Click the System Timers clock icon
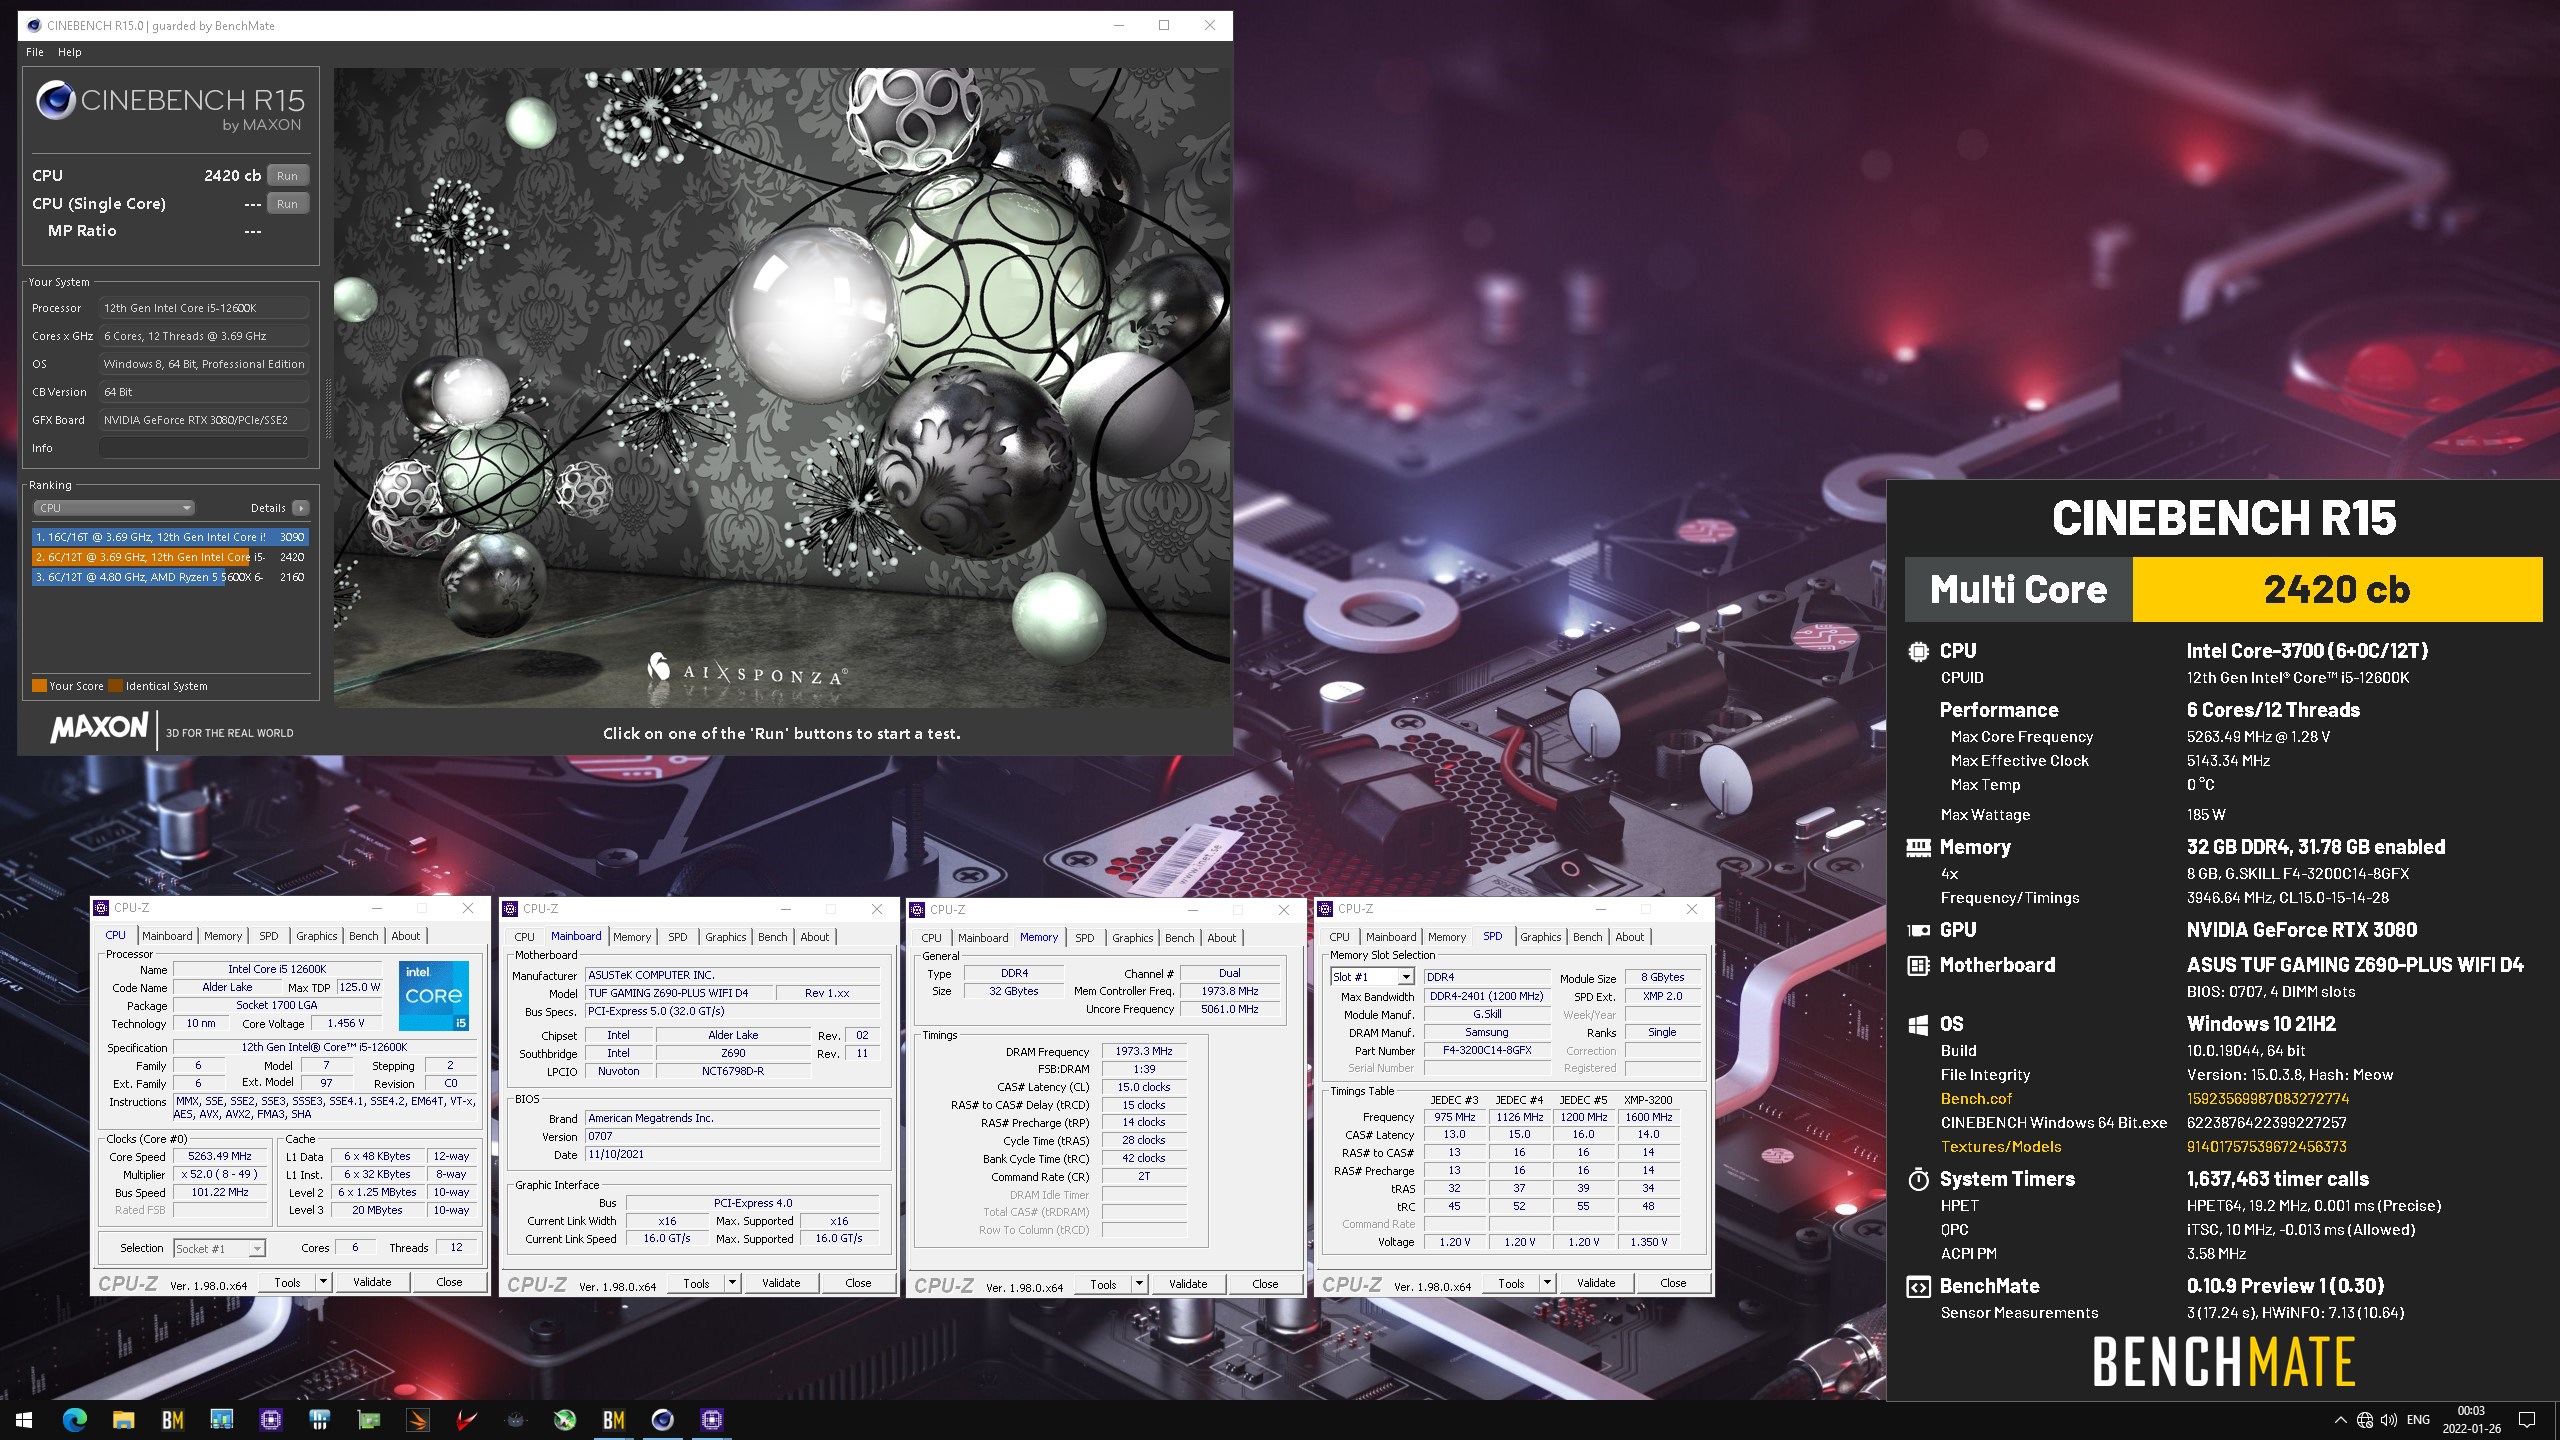Screen dimensions: 2560x1440 point(1918,1179)
